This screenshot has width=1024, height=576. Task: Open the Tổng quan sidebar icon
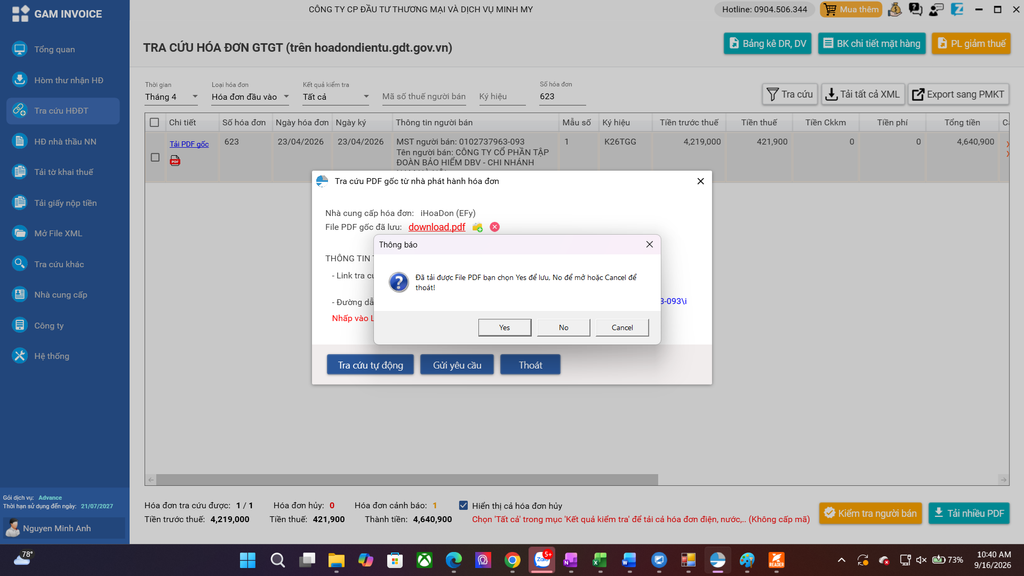(20, 49)
